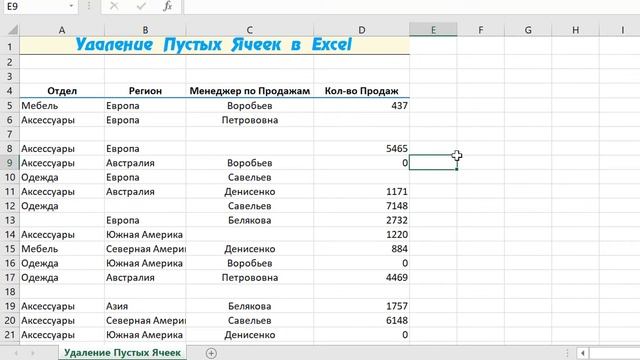Select column D header

click(362, 30)
